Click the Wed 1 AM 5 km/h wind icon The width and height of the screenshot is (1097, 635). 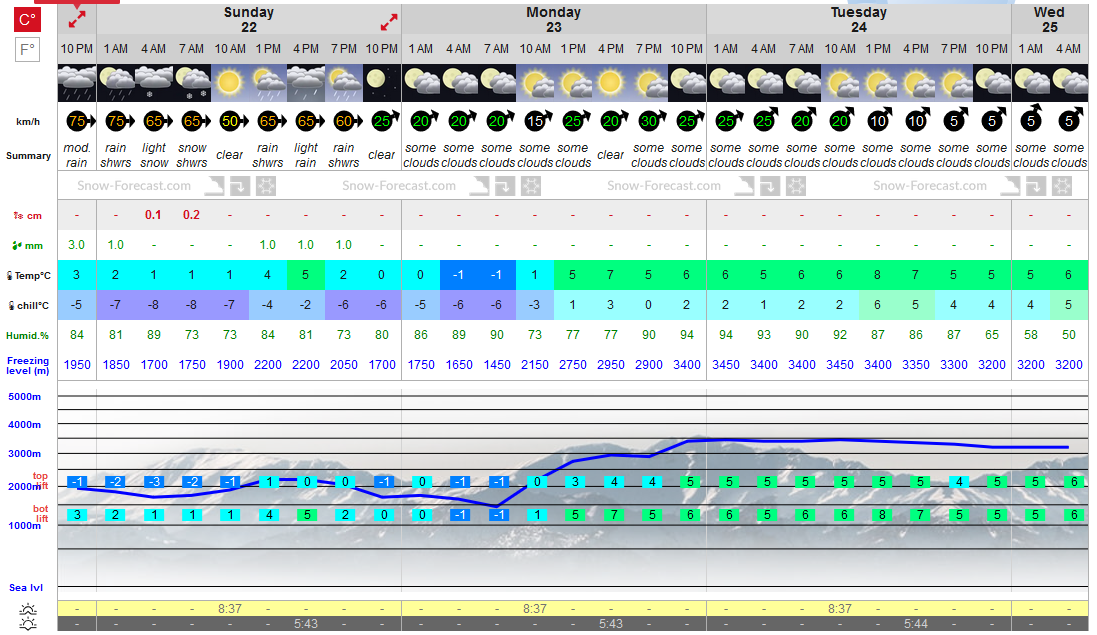point(1031,118)
